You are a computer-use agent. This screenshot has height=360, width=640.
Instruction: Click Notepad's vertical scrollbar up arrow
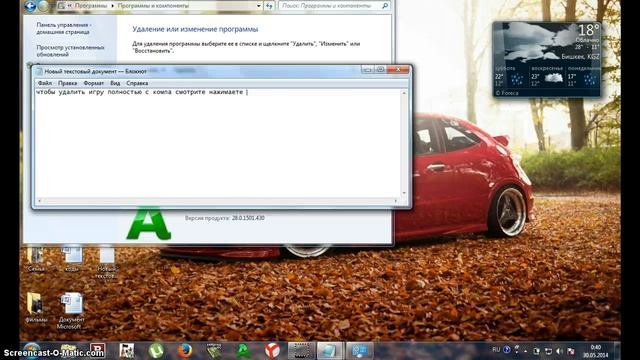[404, 93]
